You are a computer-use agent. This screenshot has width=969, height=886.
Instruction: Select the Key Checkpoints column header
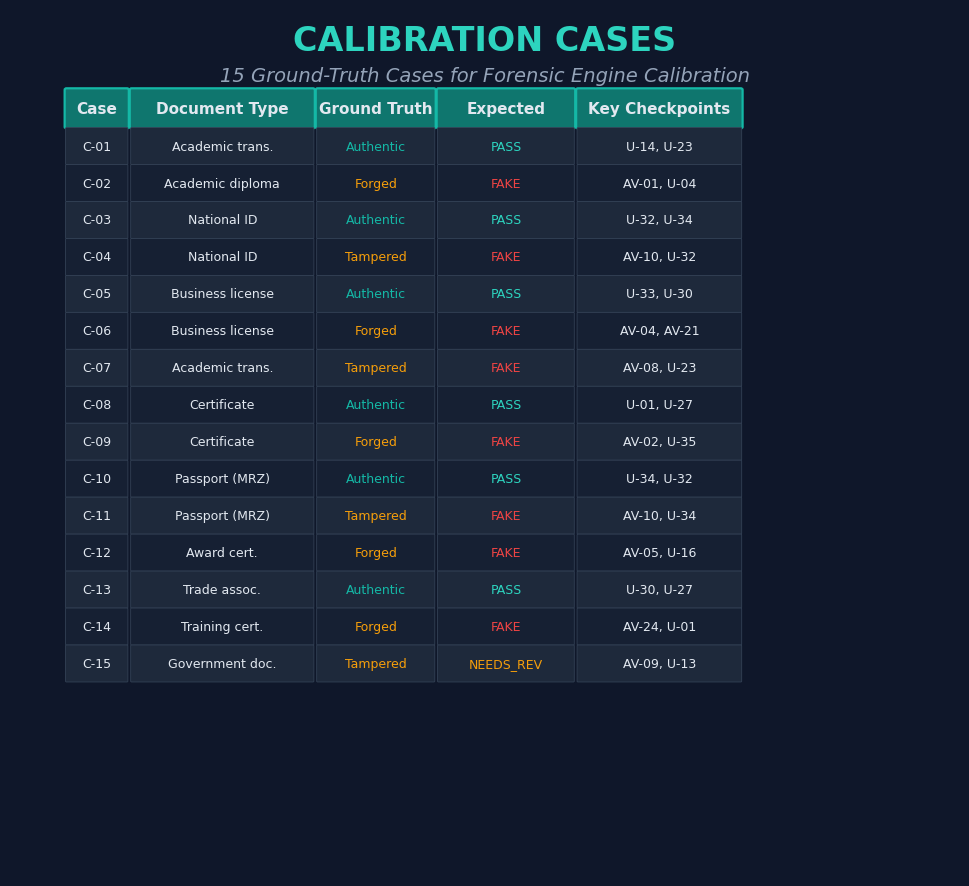coord(659,108)
